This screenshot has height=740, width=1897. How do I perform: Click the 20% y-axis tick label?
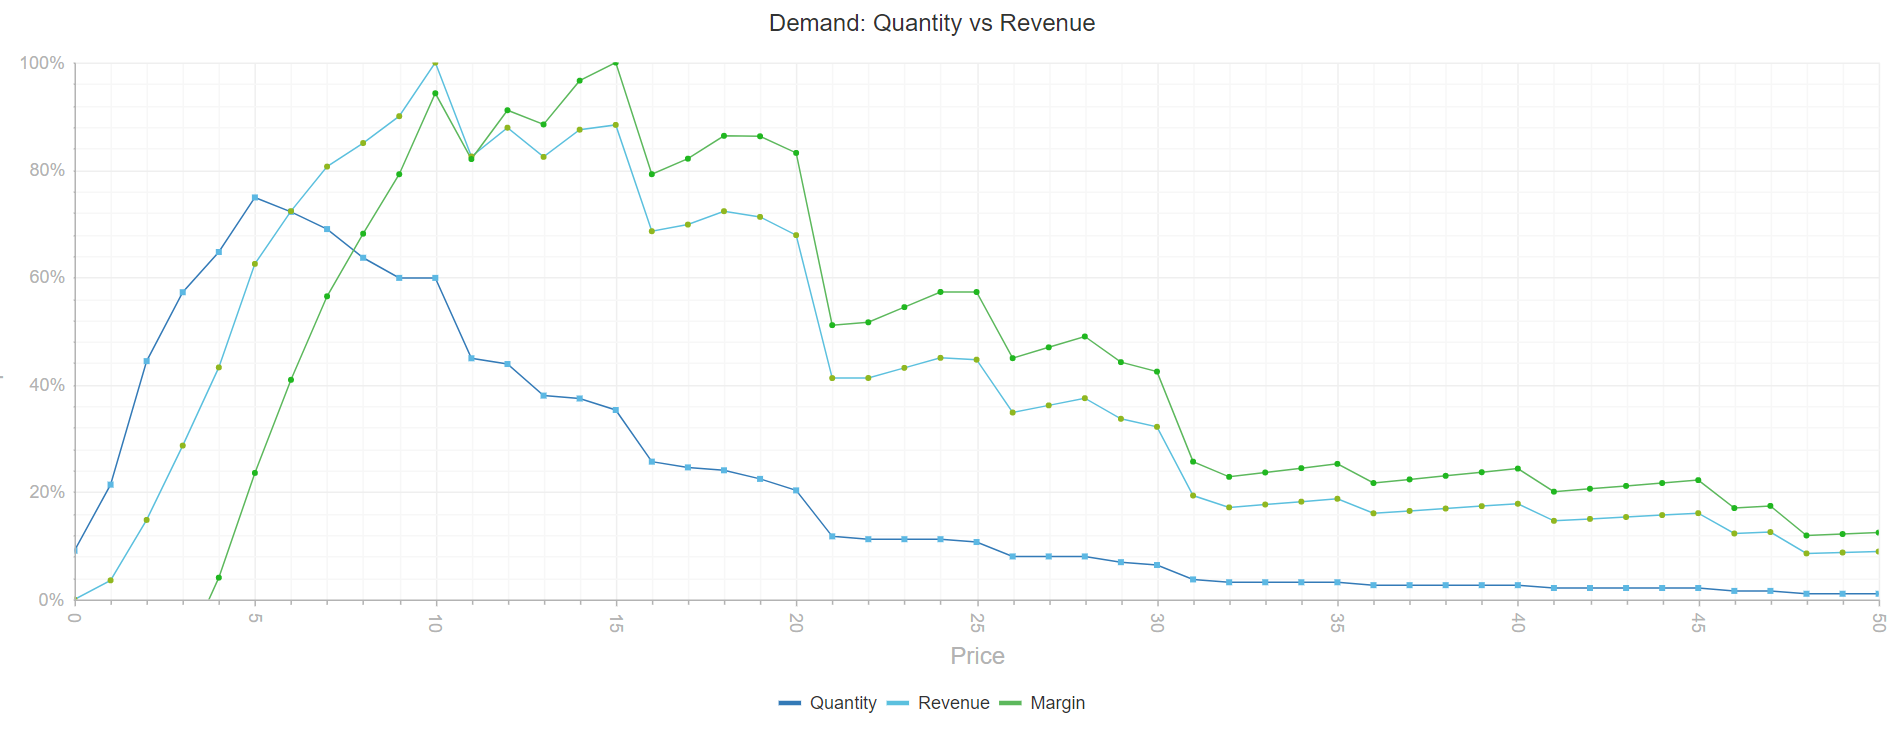(47, 492)
